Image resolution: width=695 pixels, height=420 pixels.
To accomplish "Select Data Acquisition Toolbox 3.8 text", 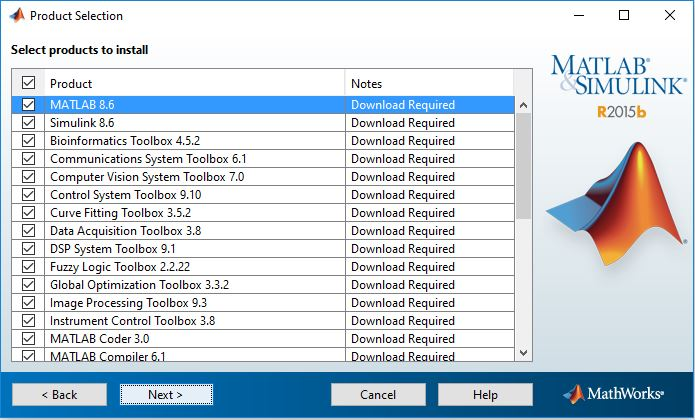I will point(125,231).
